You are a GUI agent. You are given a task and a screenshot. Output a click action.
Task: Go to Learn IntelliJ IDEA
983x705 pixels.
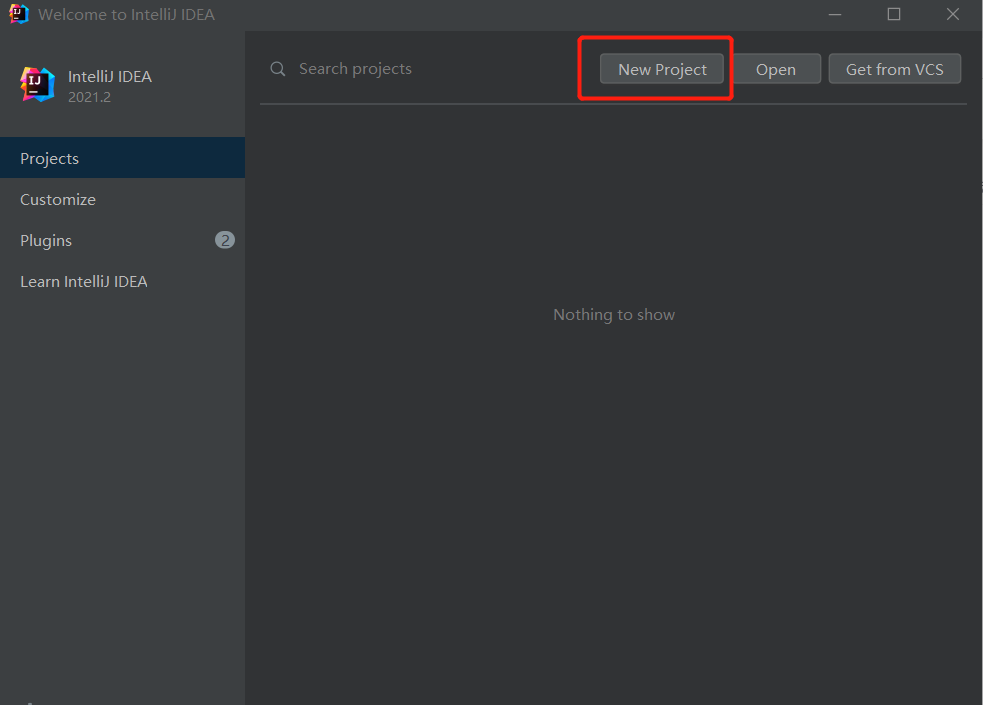point(84,282)
